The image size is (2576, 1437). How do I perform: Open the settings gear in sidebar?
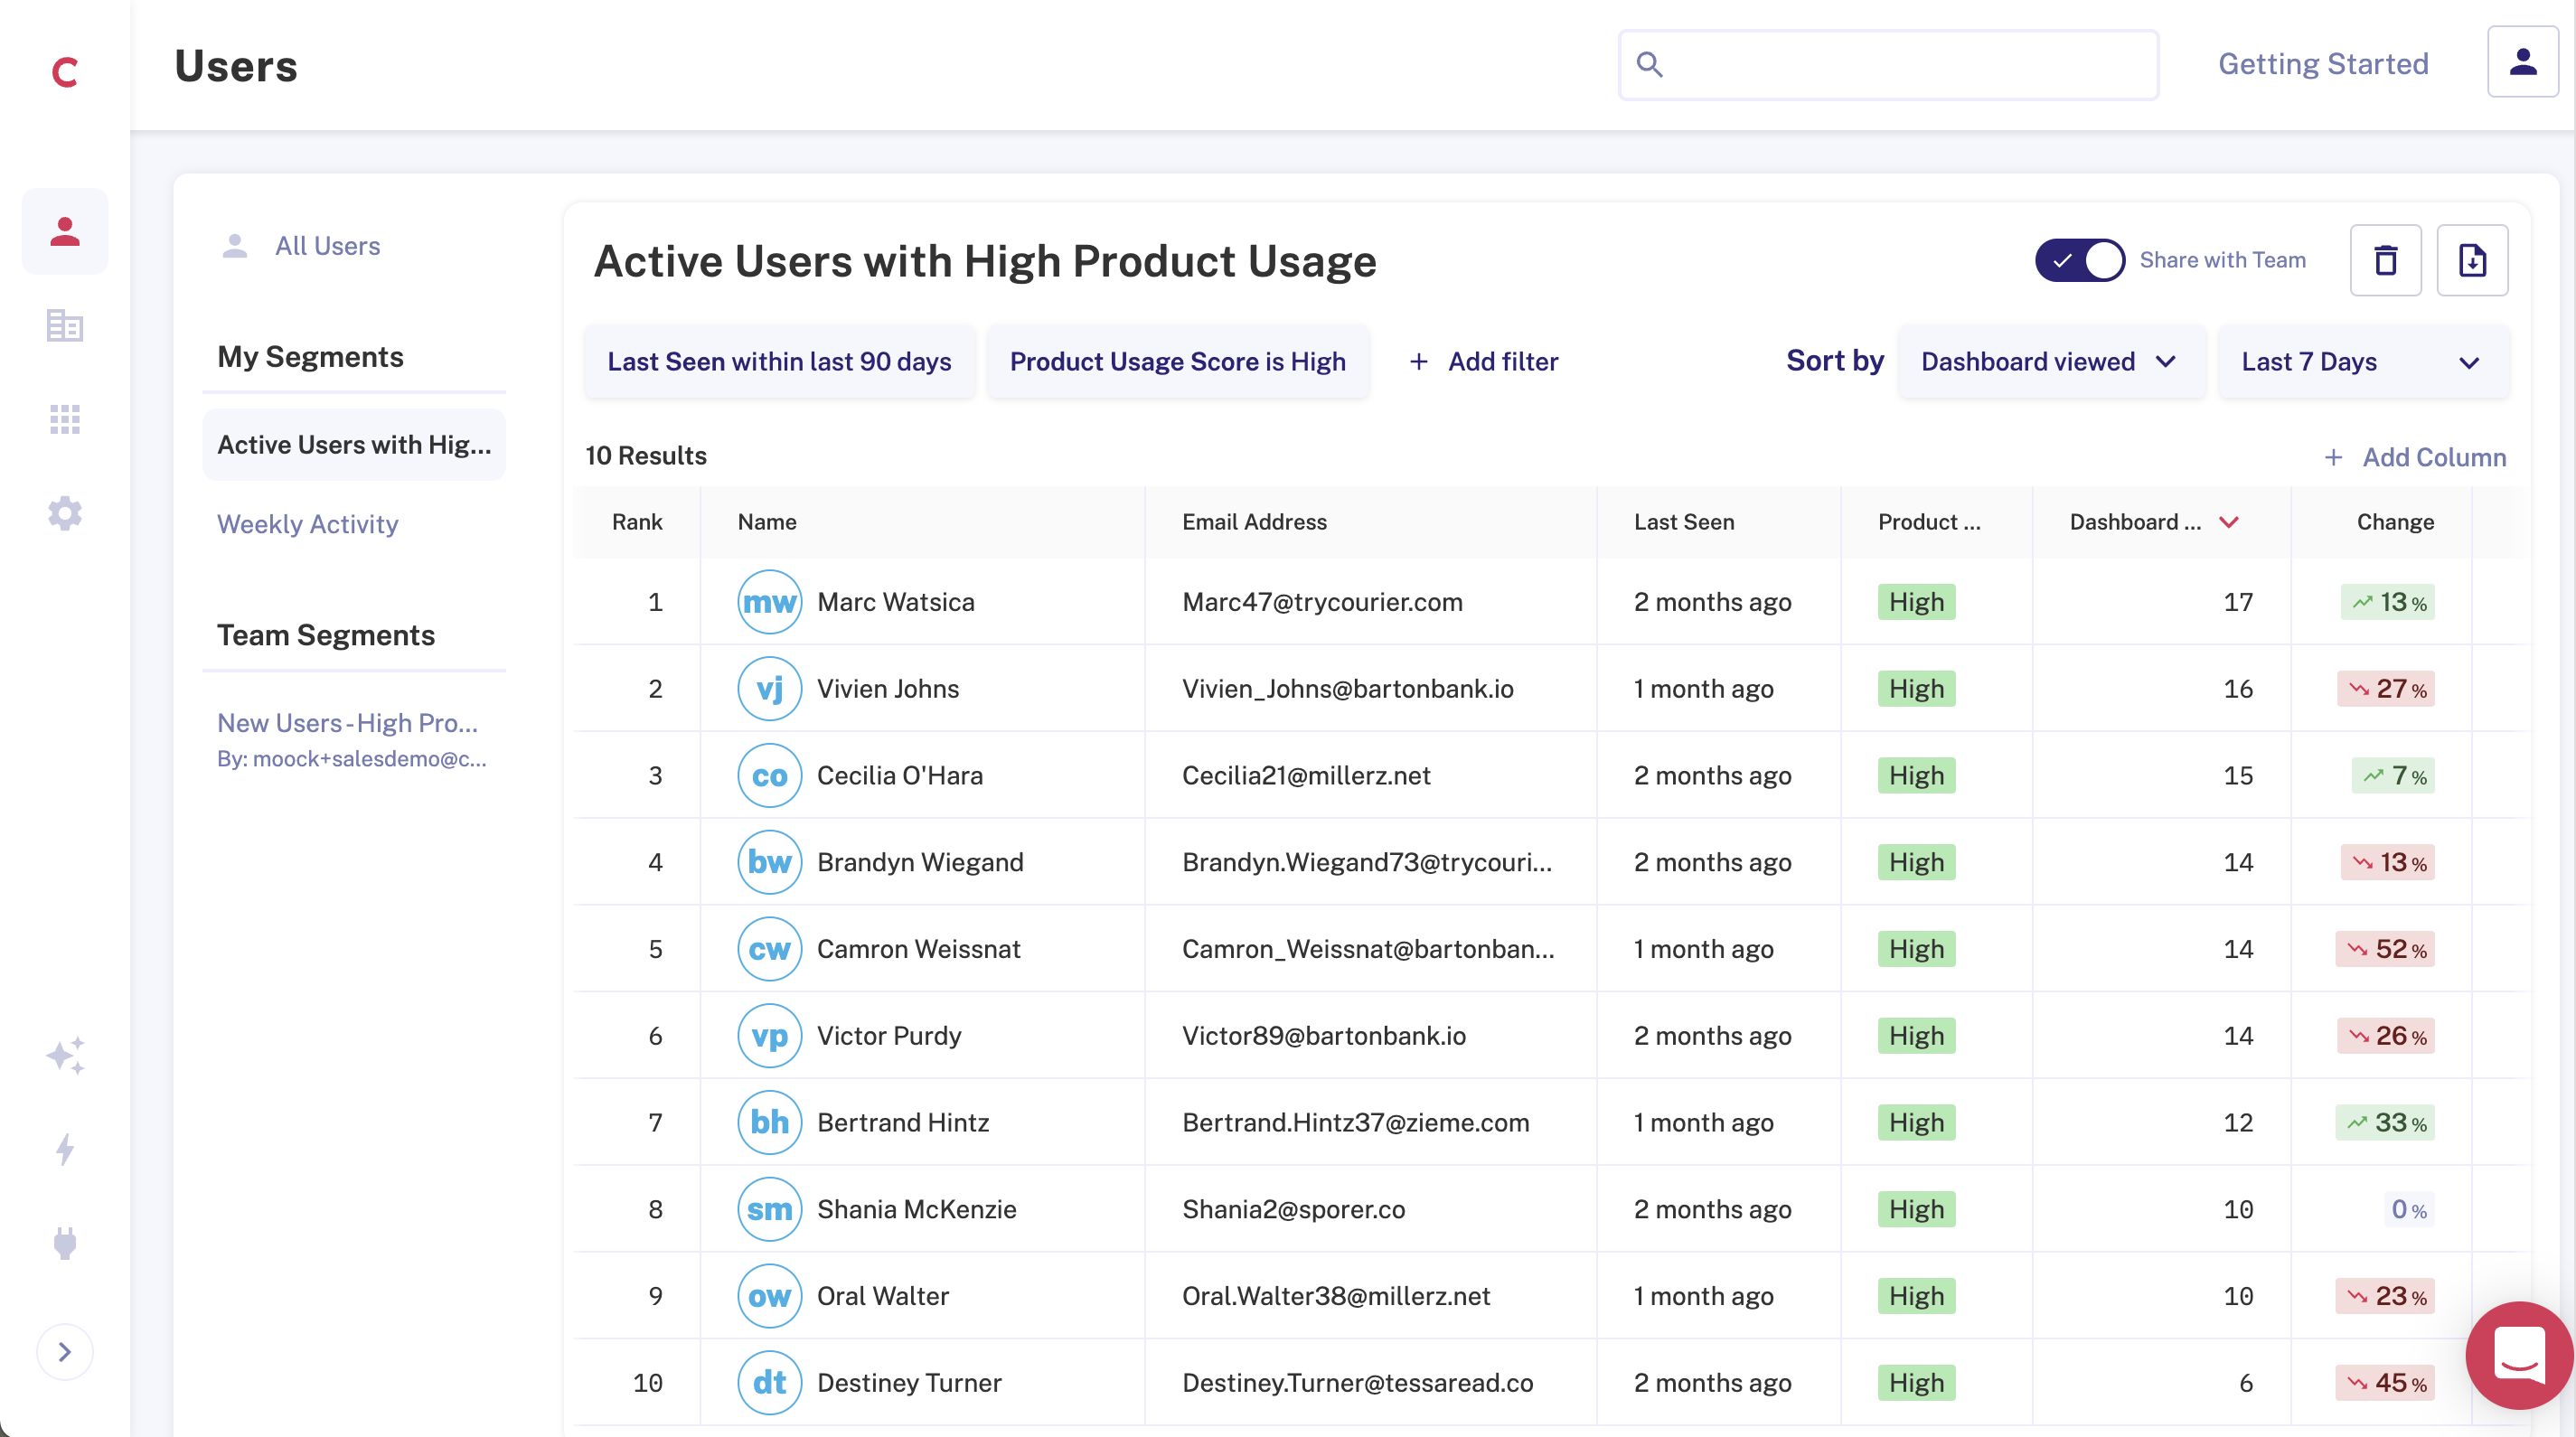point(65,513)
